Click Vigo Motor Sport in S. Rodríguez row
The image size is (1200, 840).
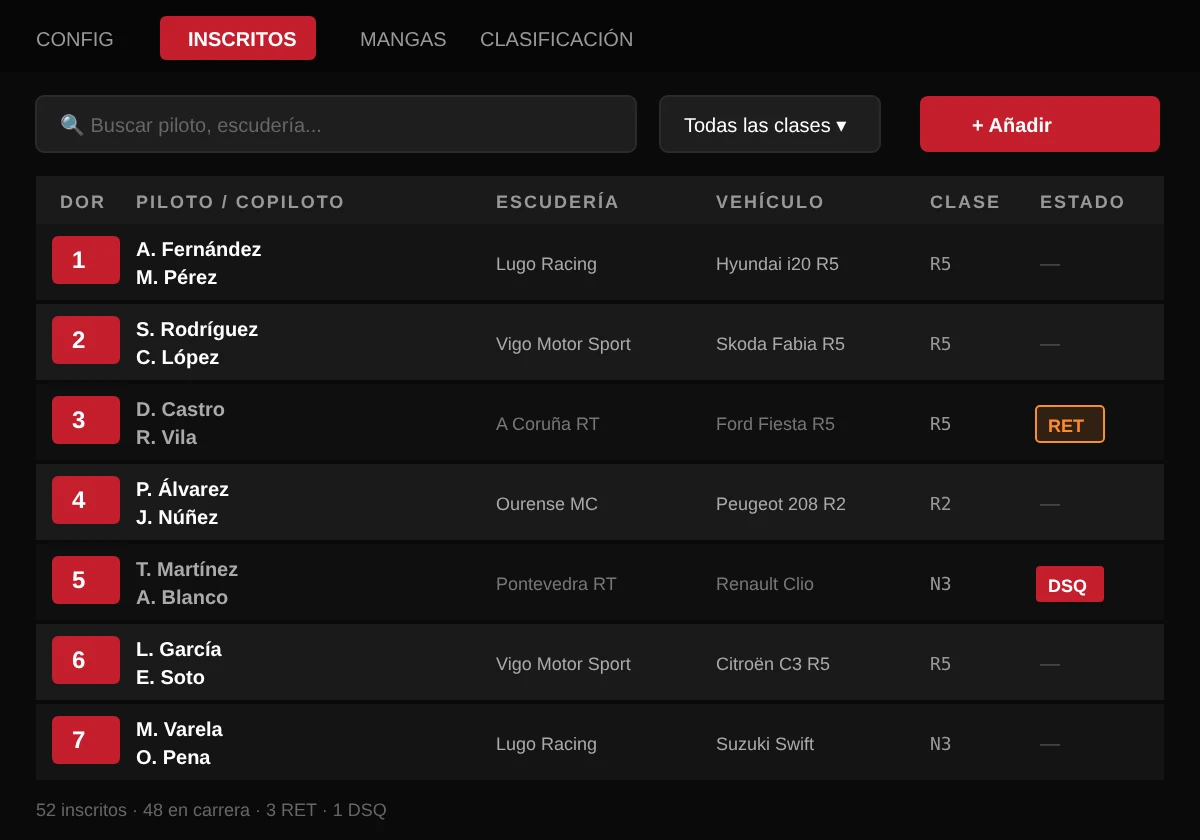pos(563,344)
